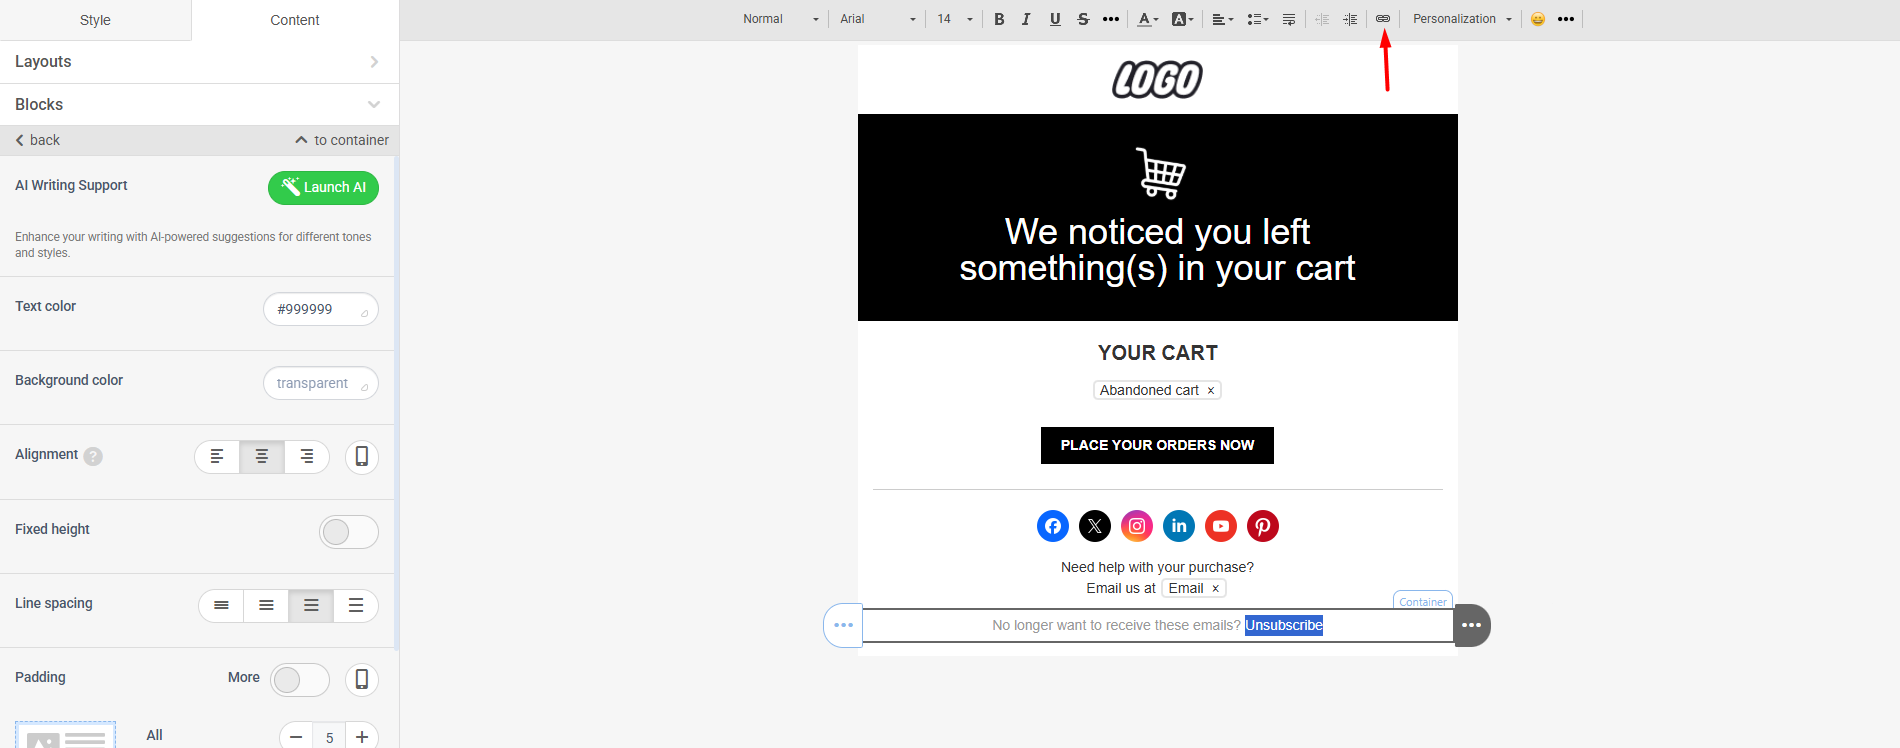1900x748 pixels.
Task: Open the emoji picker
Action: tap(1538, 19)
